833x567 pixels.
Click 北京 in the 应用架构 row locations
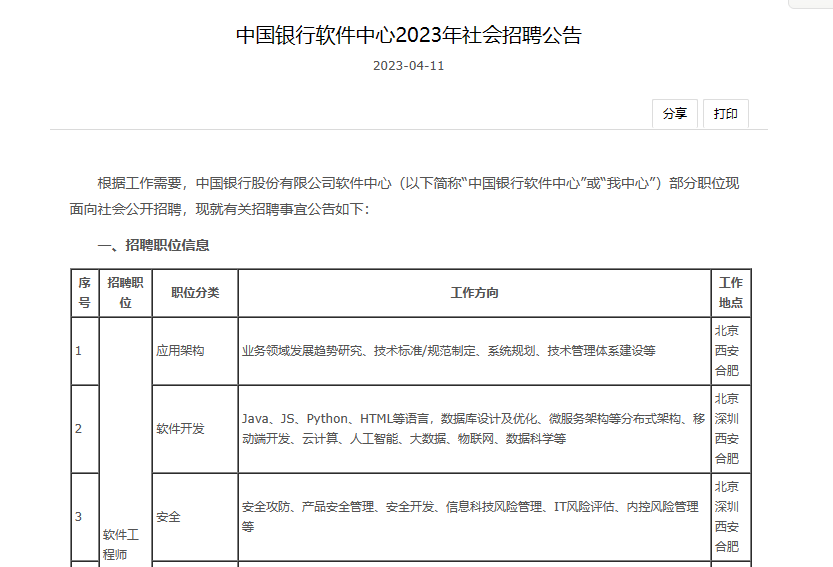(x=727, y=331)
